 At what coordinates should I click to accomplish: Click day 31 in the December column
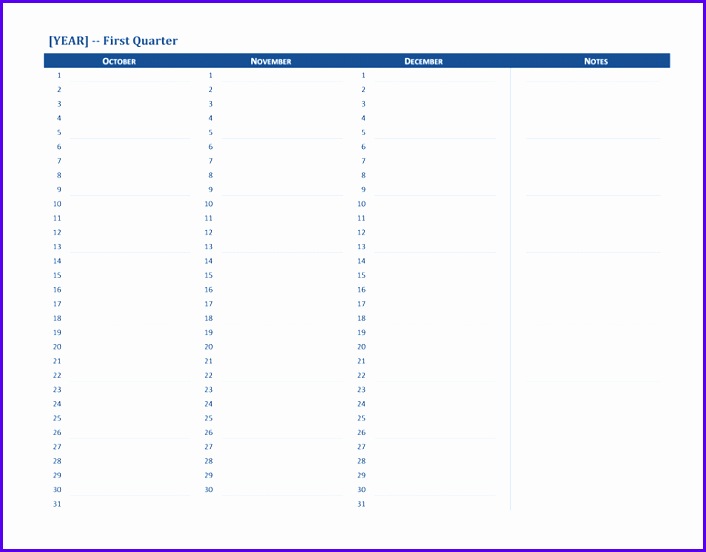click(361, 504)
